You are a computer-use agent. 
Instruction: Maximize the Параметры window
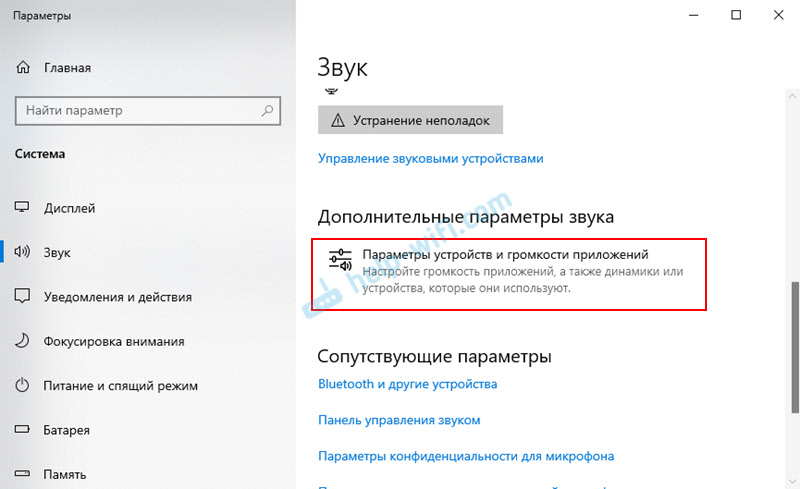(736, 15)
